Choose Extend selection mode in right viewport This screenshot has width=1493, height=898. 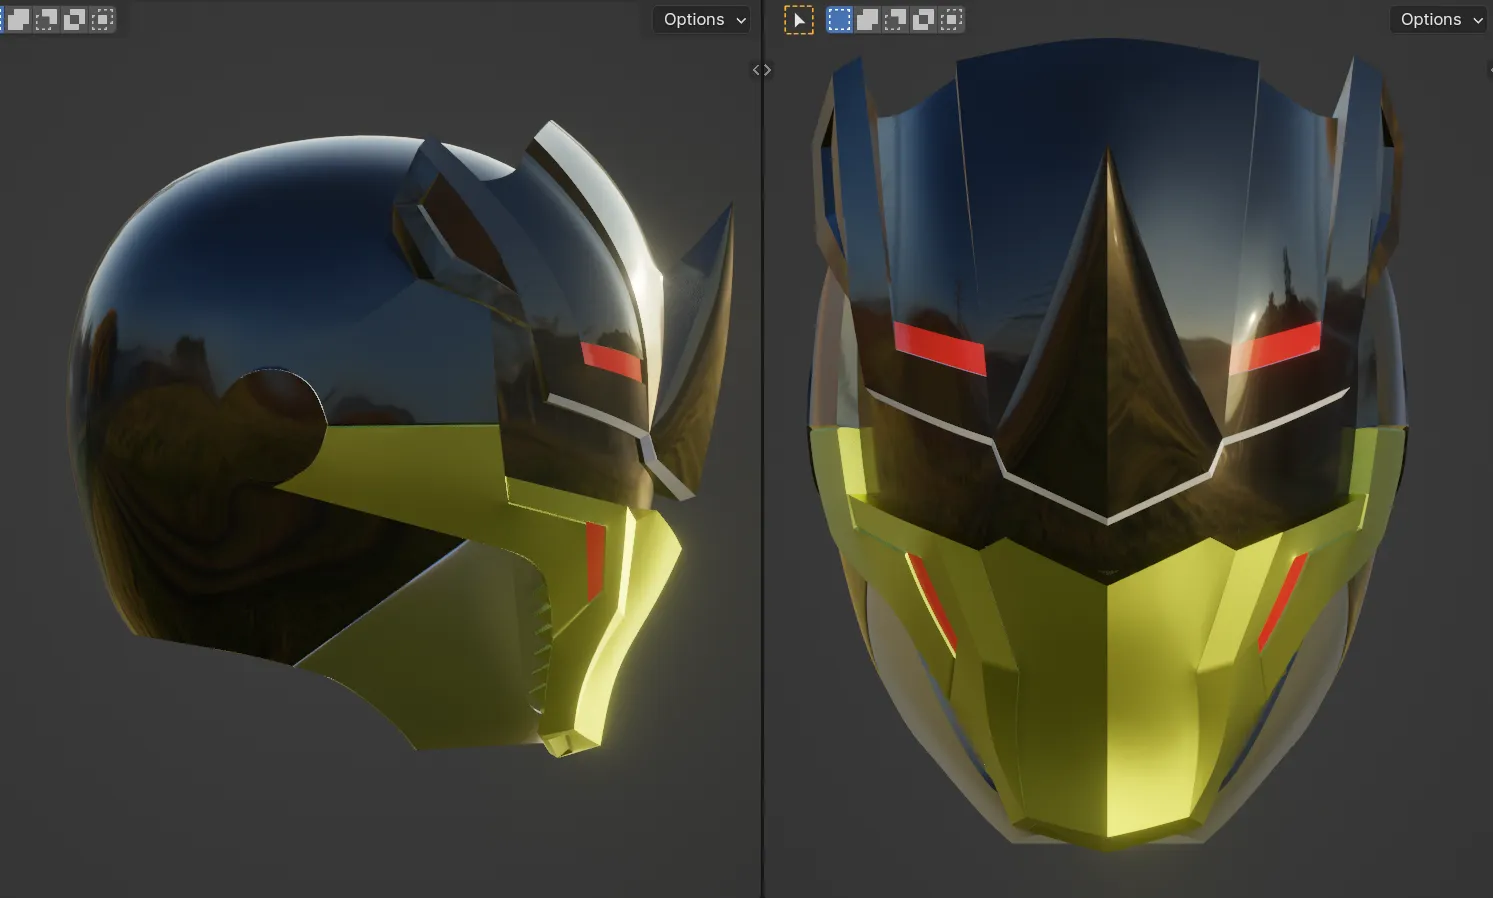pos(867,19)
